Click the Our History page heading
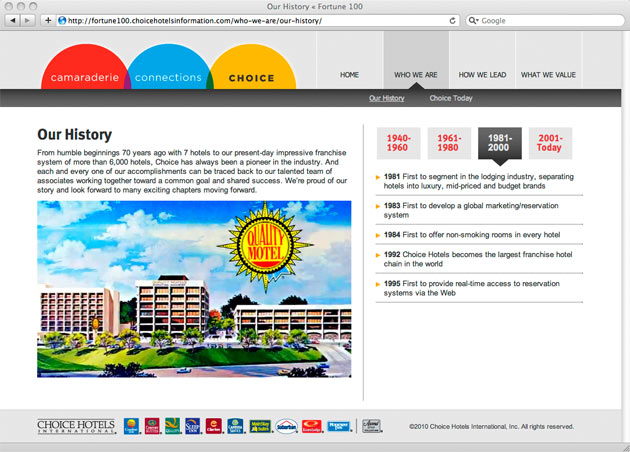 [75, 135]
